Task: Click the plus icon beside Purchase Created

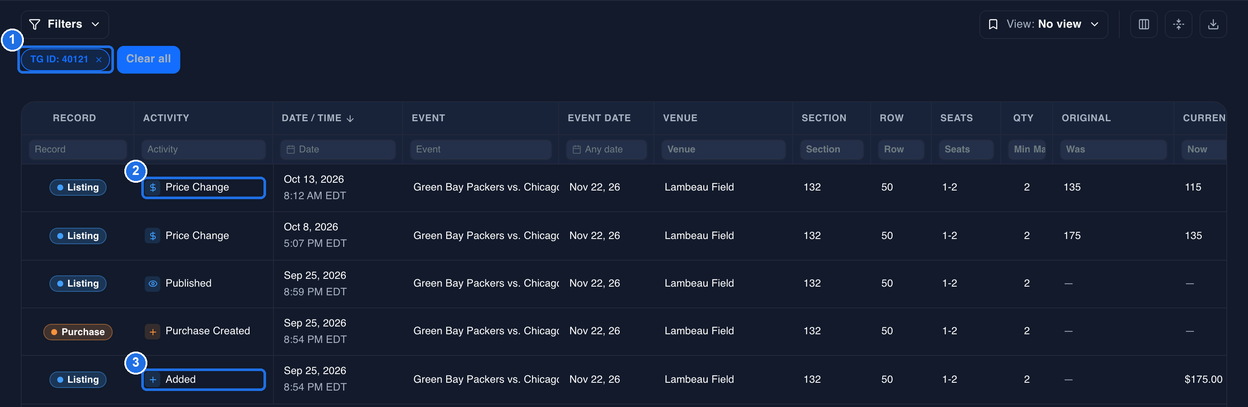Action: coord(152,331)
